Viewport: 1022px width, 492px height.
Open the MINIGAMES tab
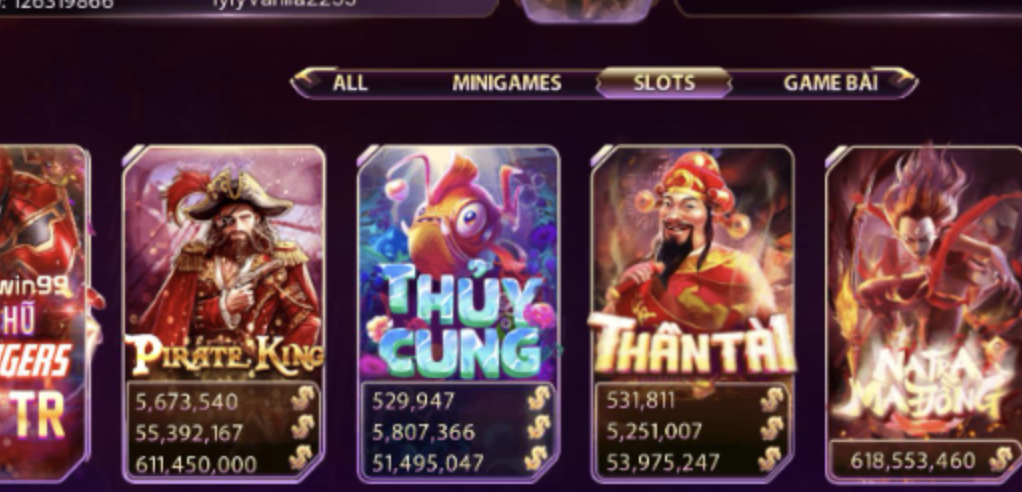click(x=506, y=83)
